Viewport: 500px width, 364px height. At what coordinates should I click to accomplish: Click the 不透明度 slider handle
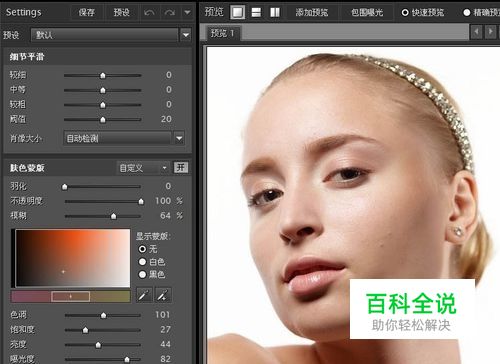141,202
